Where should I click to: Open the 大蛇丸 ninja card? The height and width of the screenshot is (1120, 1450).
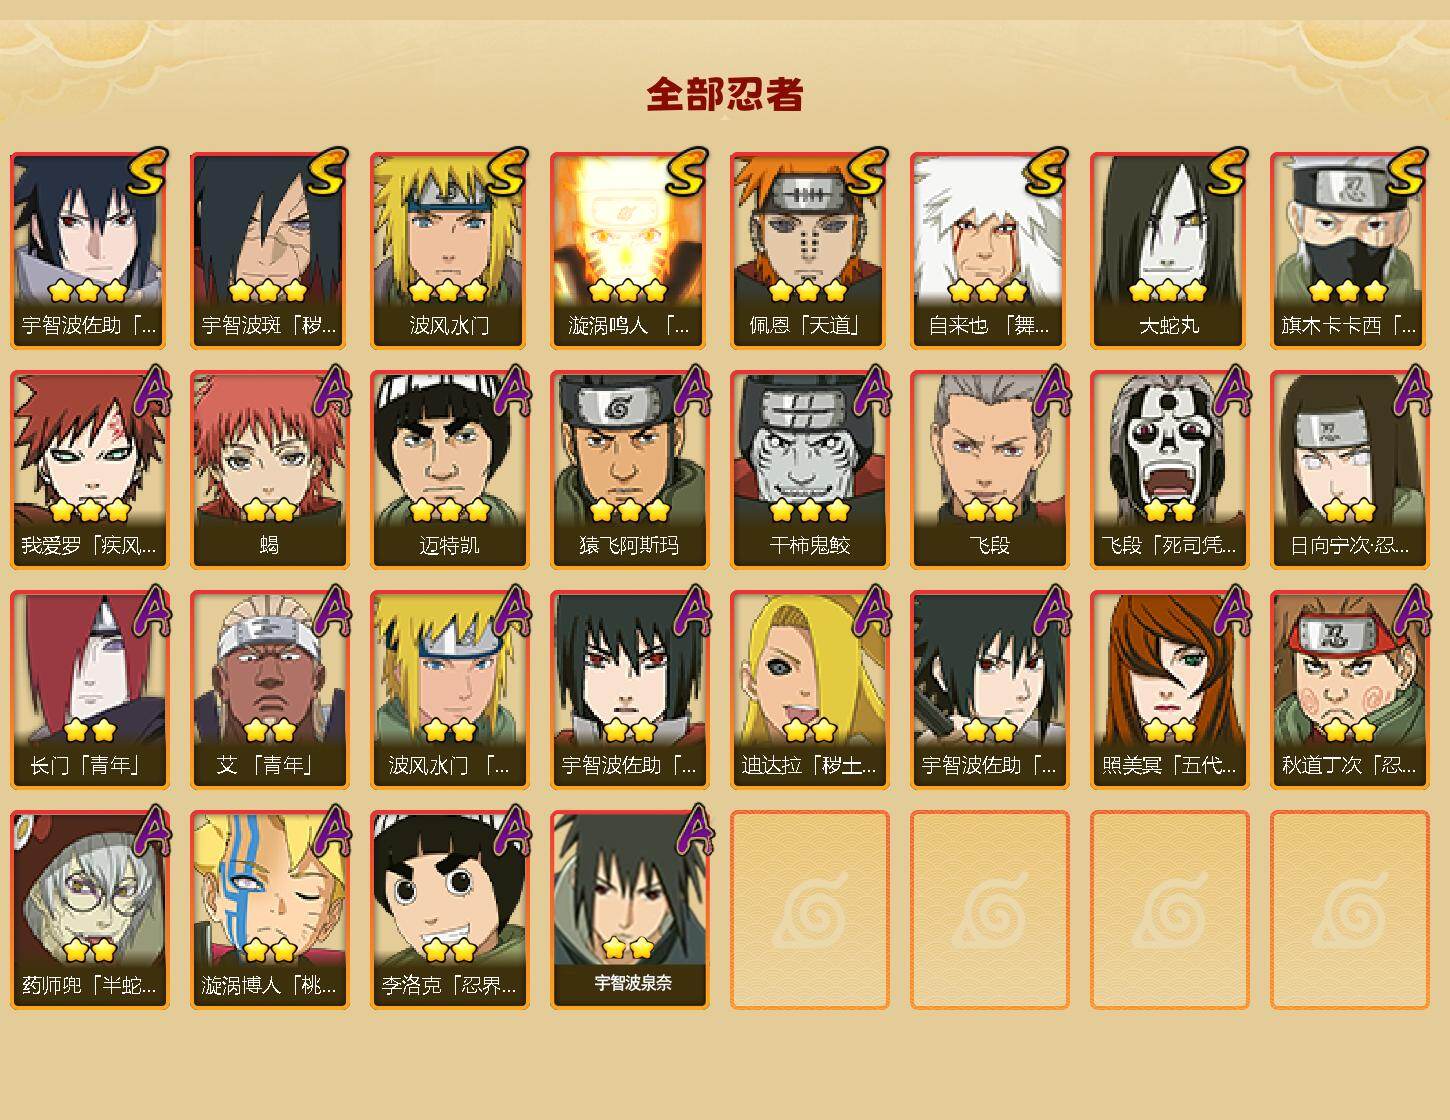point(1169,250)
